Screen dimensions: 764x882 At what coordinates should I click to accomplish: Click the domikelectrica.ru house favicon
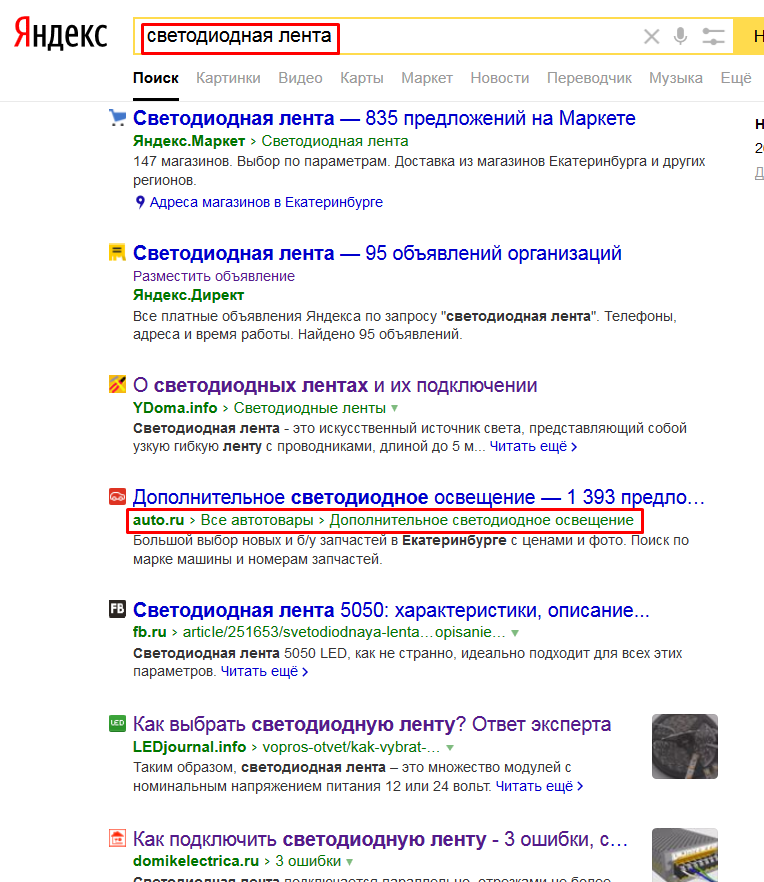(117, 838)
